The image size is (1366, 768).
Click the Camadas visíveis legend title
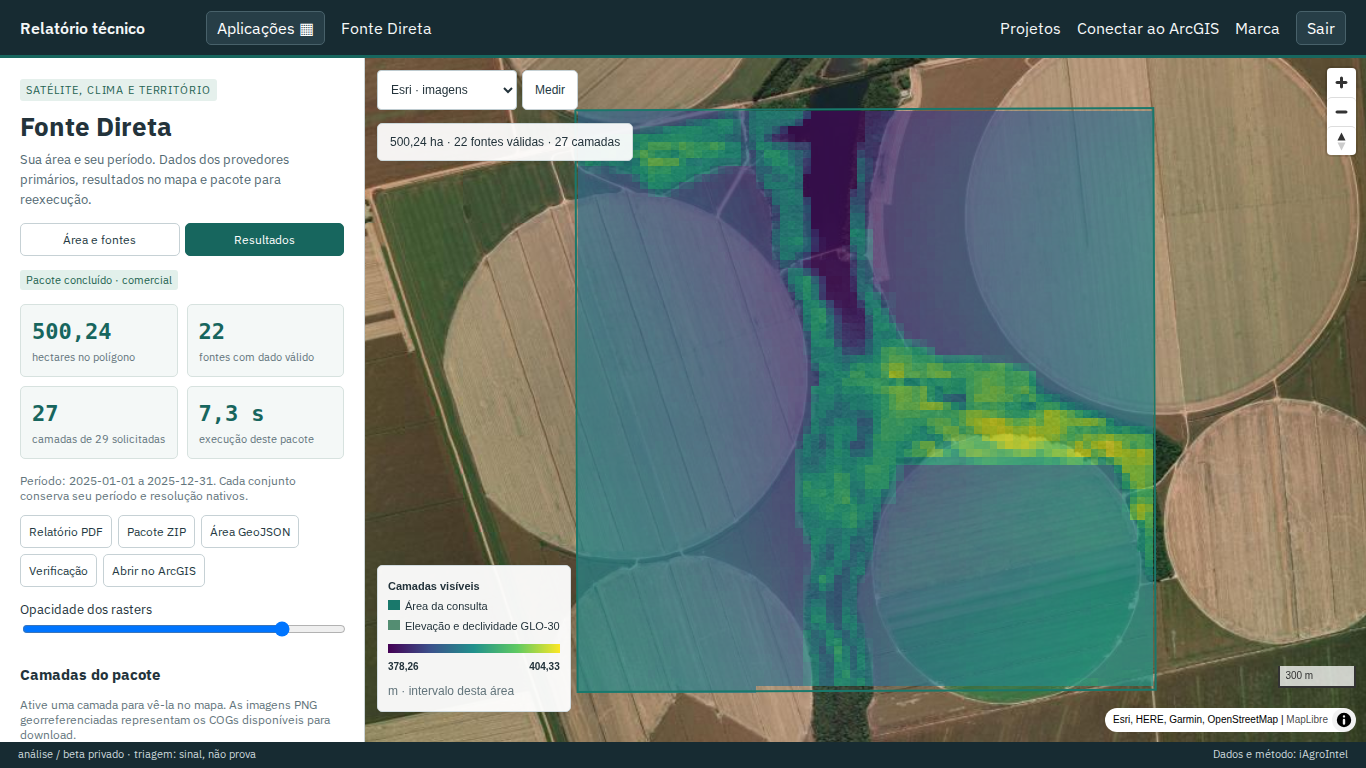[x=433, y=586]
